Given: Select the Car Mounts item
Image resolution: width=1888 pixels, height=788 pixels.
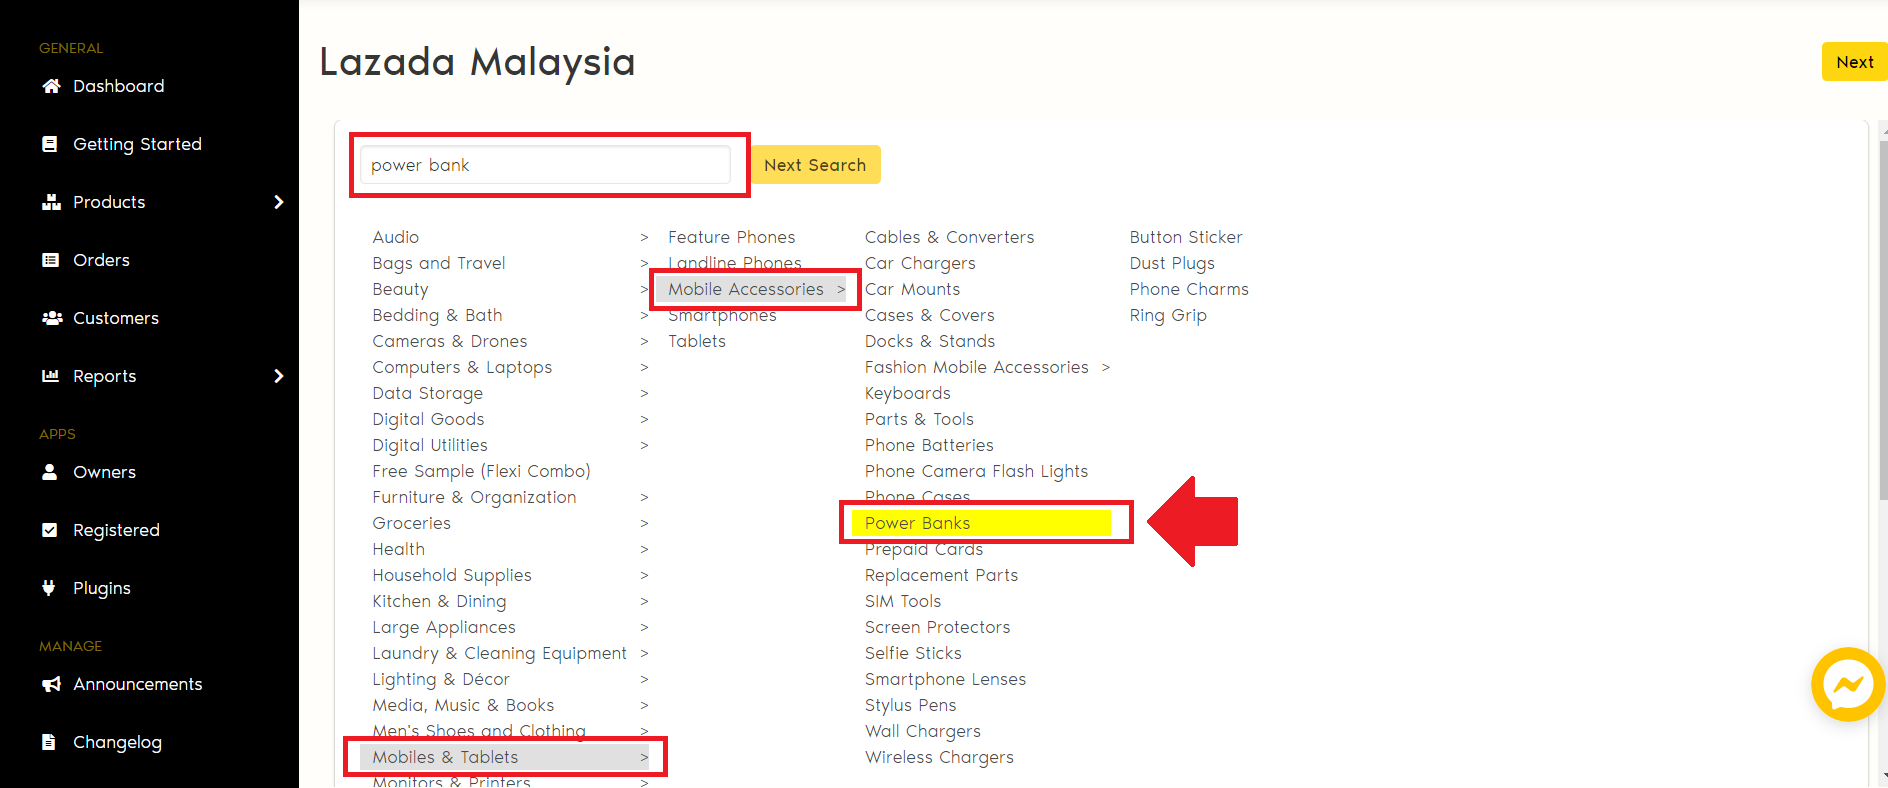Looking at the screenshot, I should [912, 289].
